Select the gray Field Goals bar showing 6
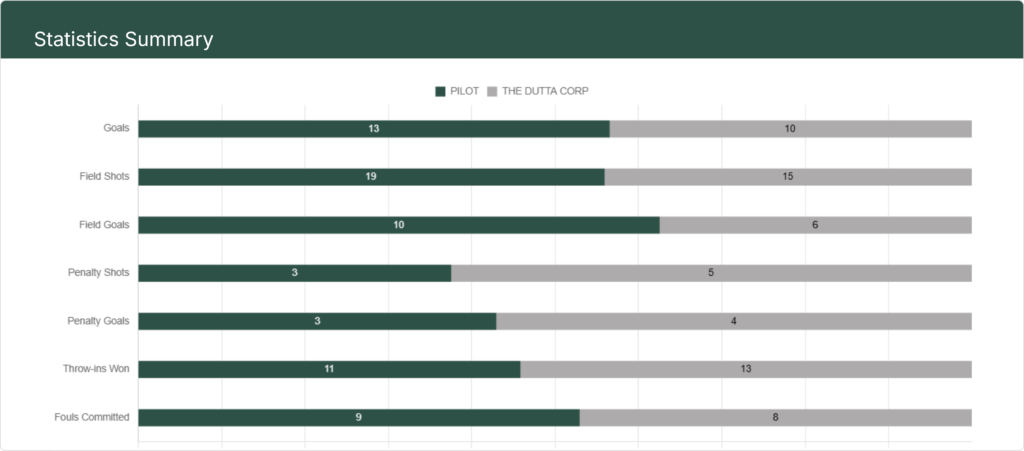Viewport: 1024px width, 451px height. click(815, 225)
